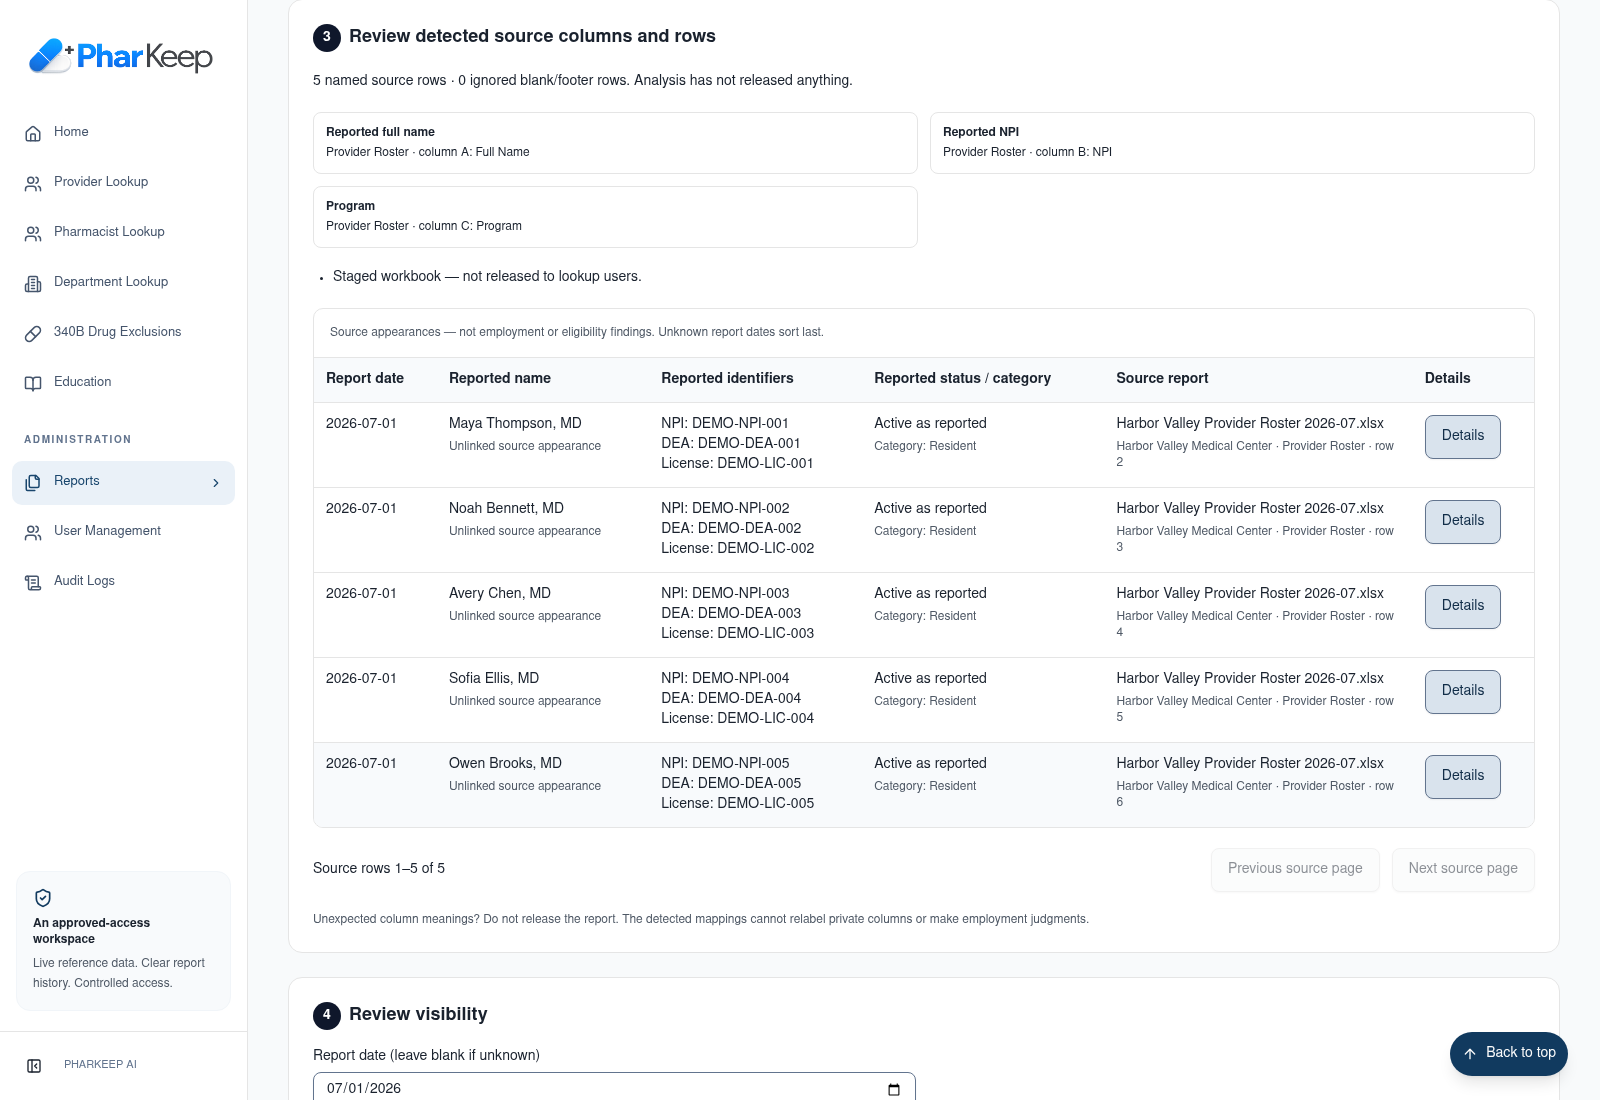This screenshot has width=1600, height=1100.
Task: Open the Home page
Action: [123, 132]
